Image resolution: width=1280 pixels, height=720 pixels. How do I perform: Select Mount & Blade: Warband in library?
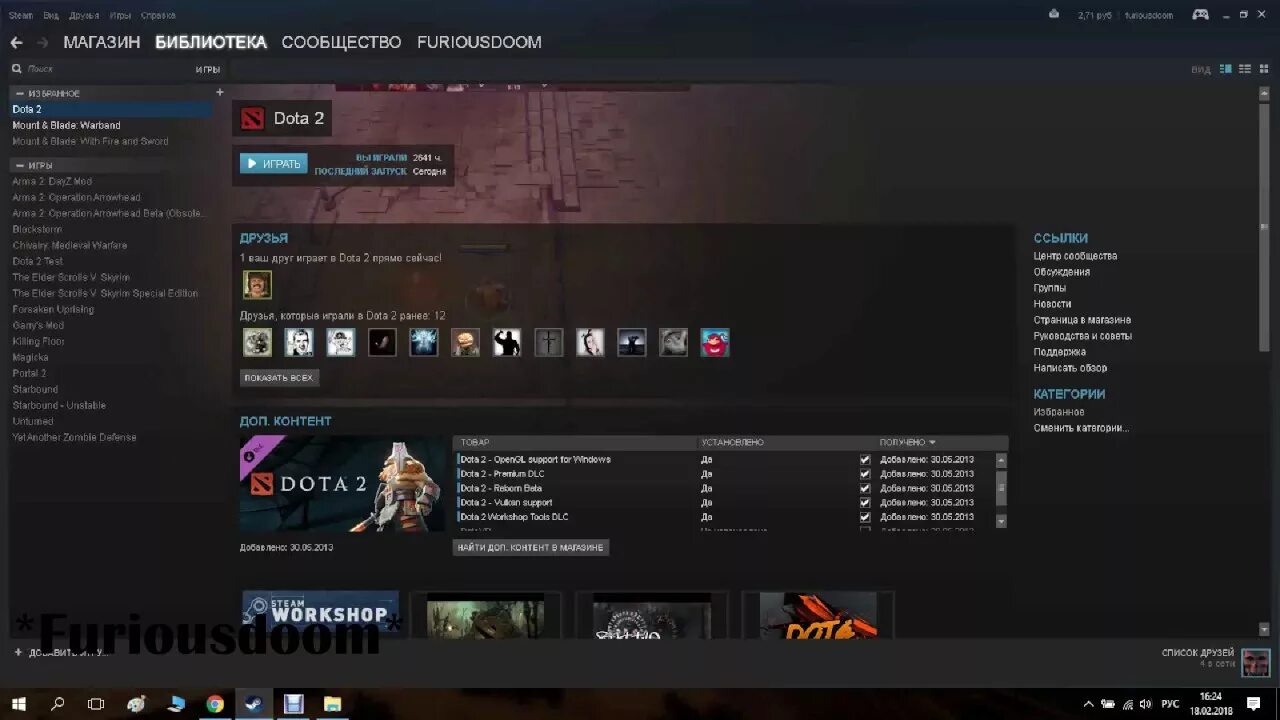(66, 125)
